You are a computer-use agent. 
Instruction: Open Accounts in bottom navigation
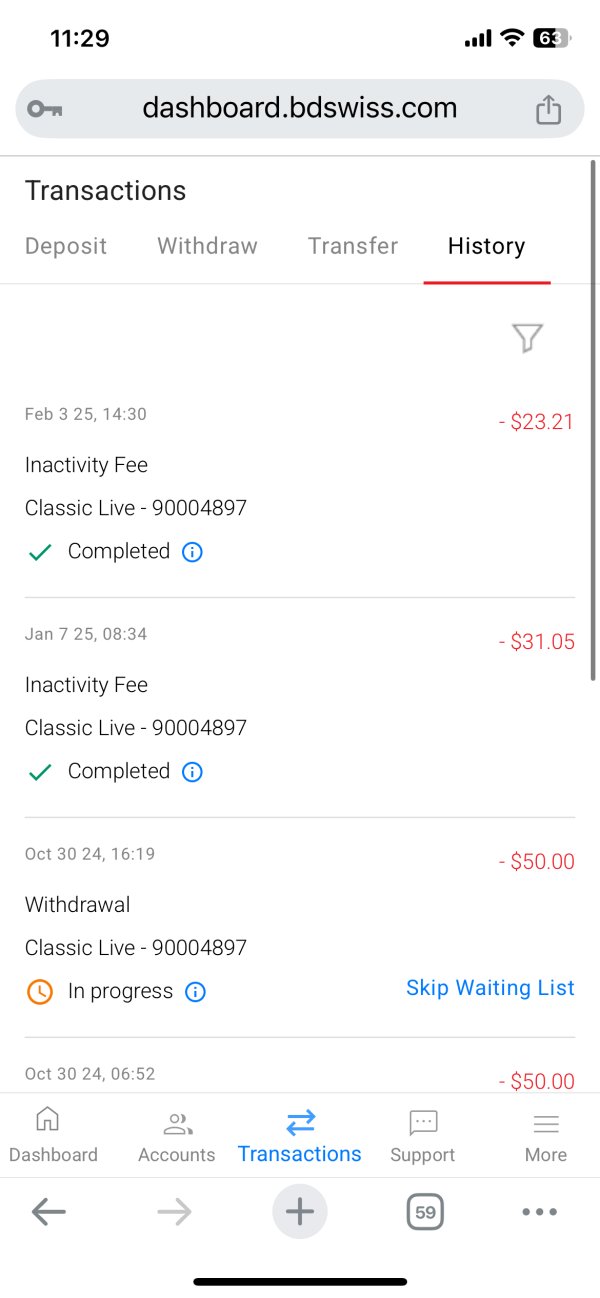[177, 1136]
